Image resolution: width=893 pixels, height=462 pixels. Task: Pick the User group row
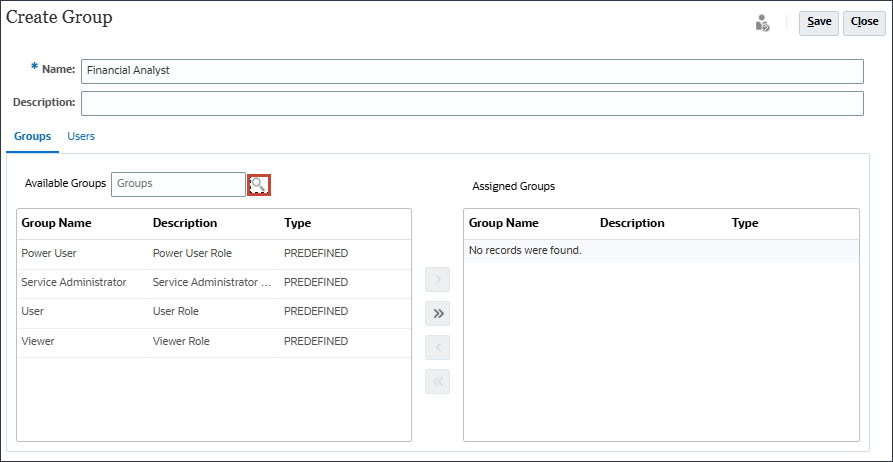(33, 312)
